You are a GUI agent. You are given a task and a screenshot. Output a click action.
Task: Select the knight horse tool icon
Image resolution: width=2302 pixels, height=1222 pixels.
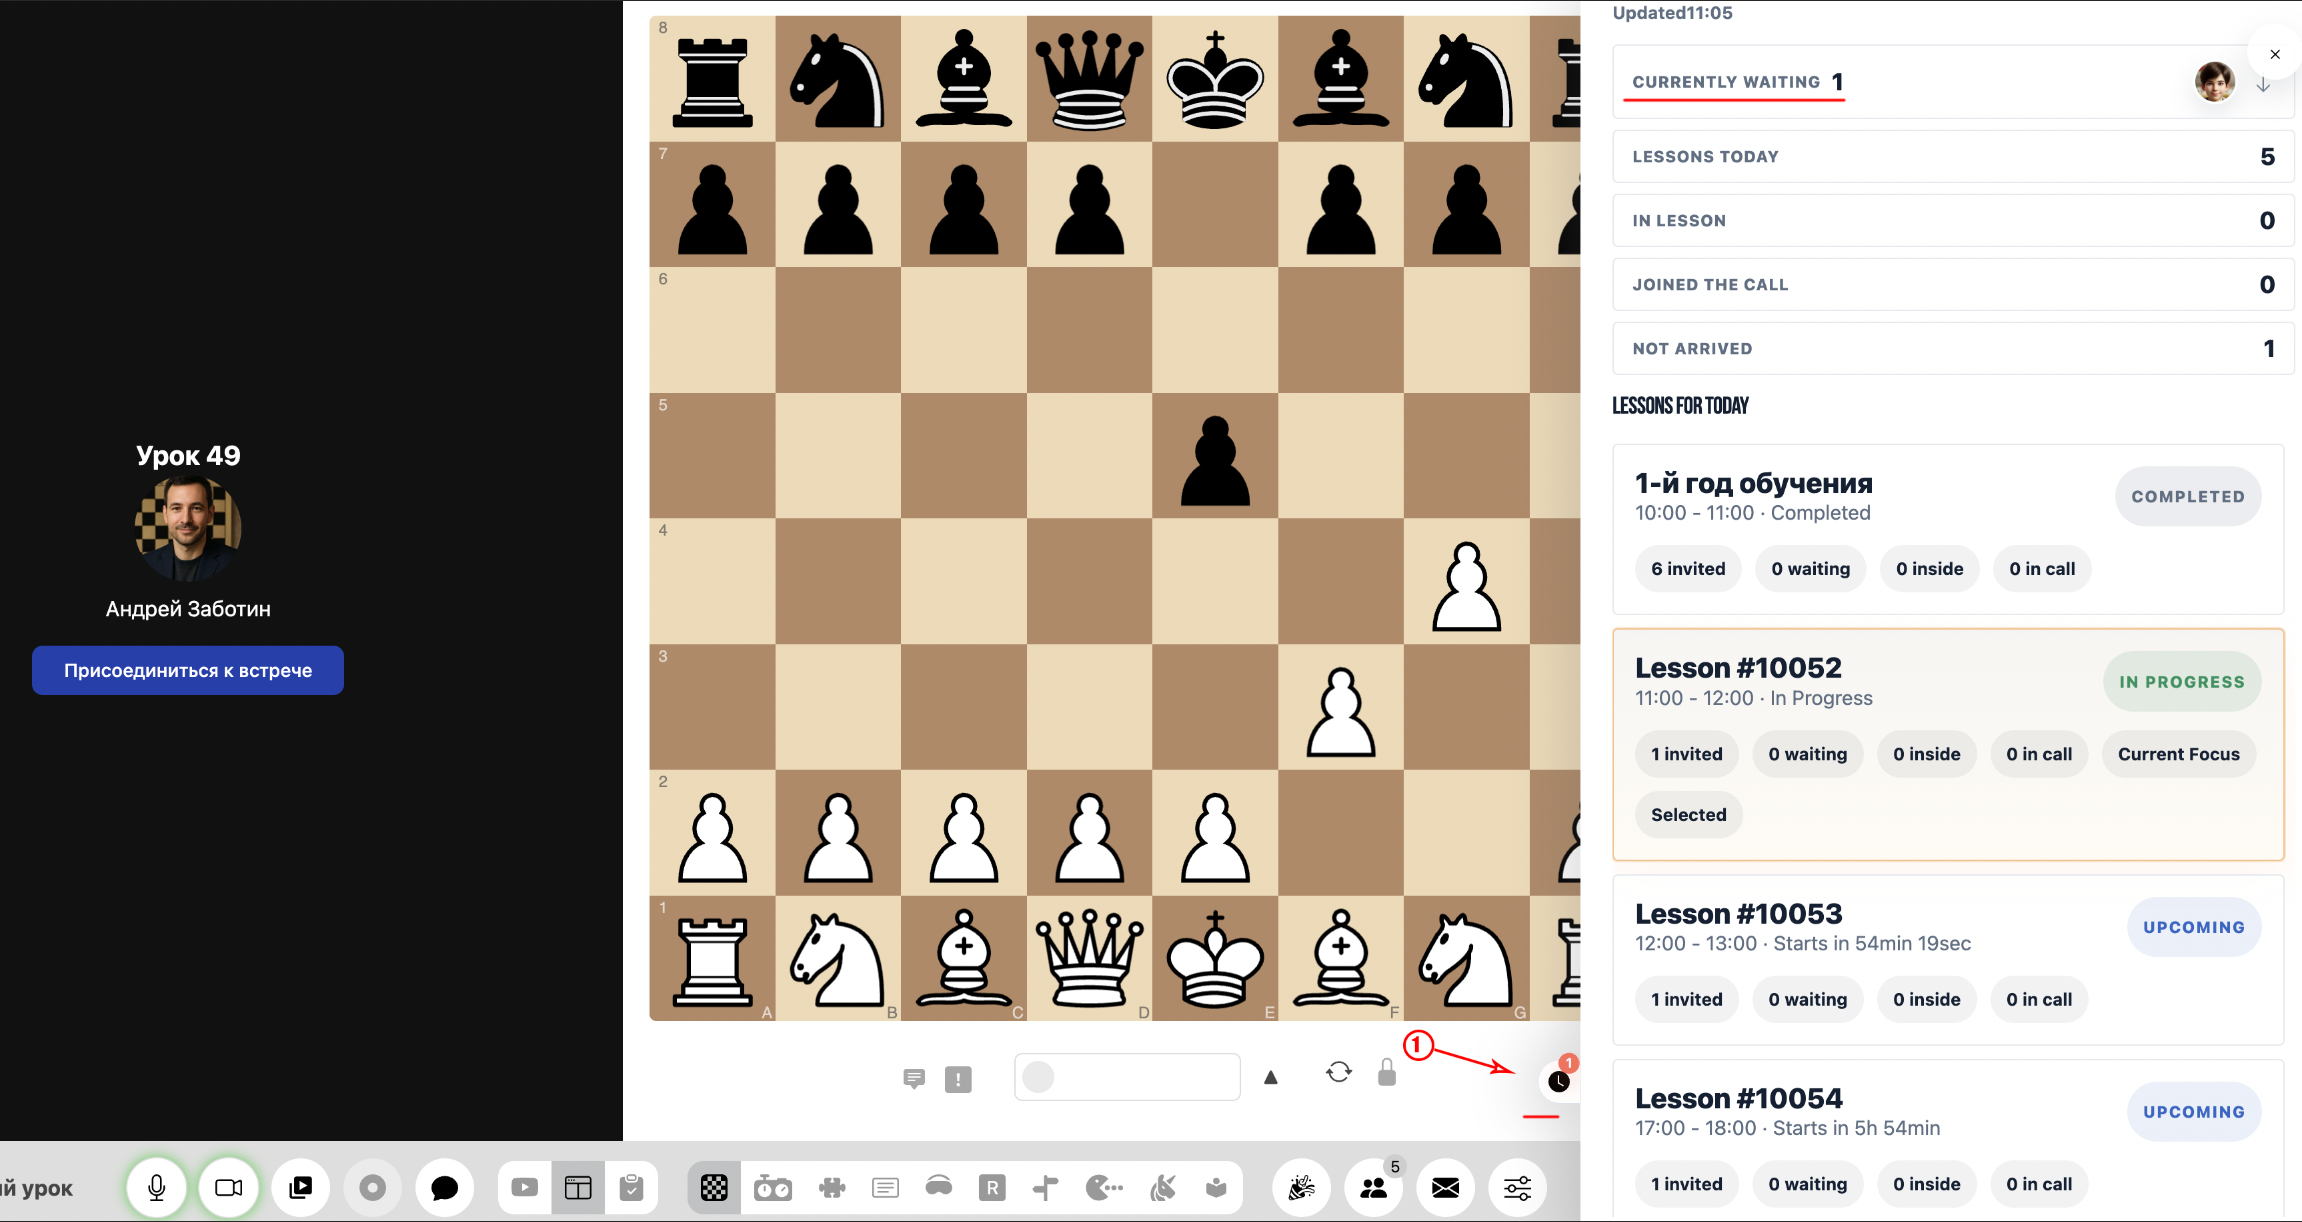point(1163,1187)
